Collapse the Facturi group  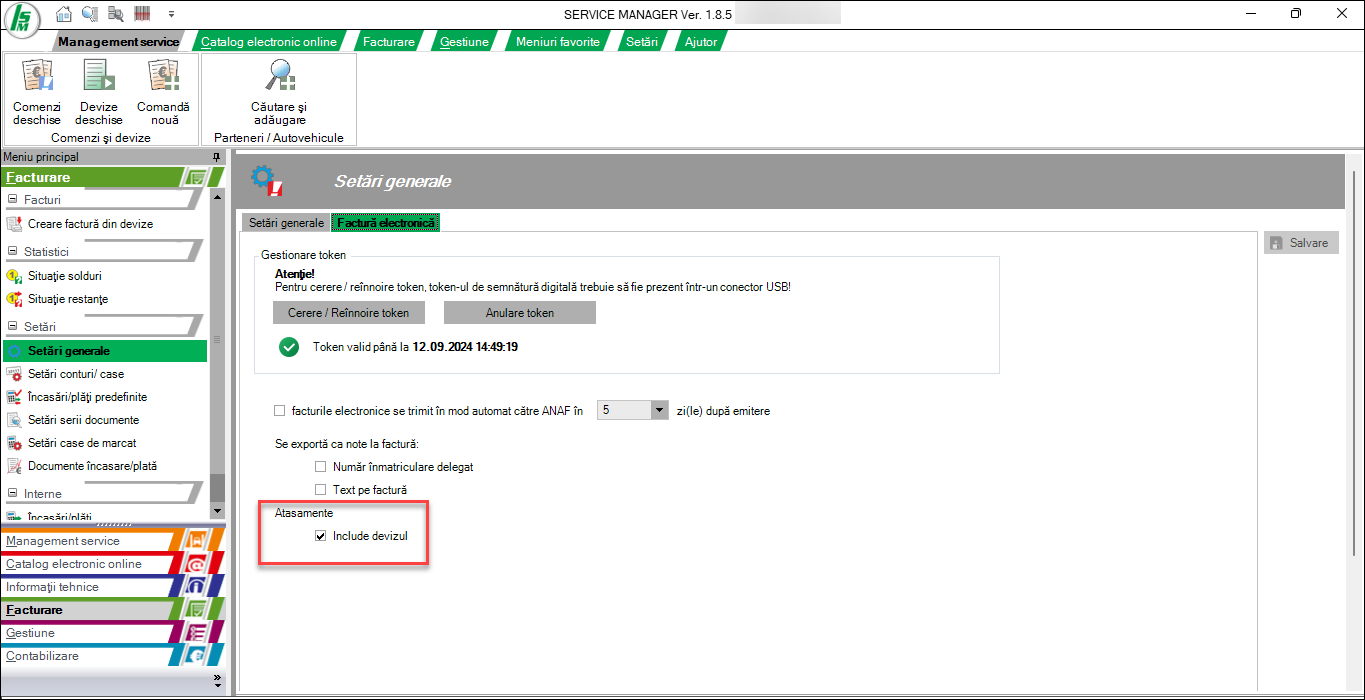pos(13,199)
